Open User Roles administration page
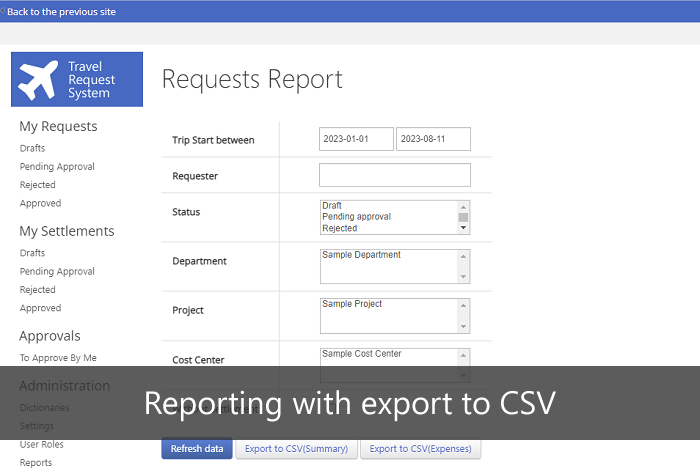The height and width of the screenshot is (476, 700). pyautogui.click(x=42, y=444)
